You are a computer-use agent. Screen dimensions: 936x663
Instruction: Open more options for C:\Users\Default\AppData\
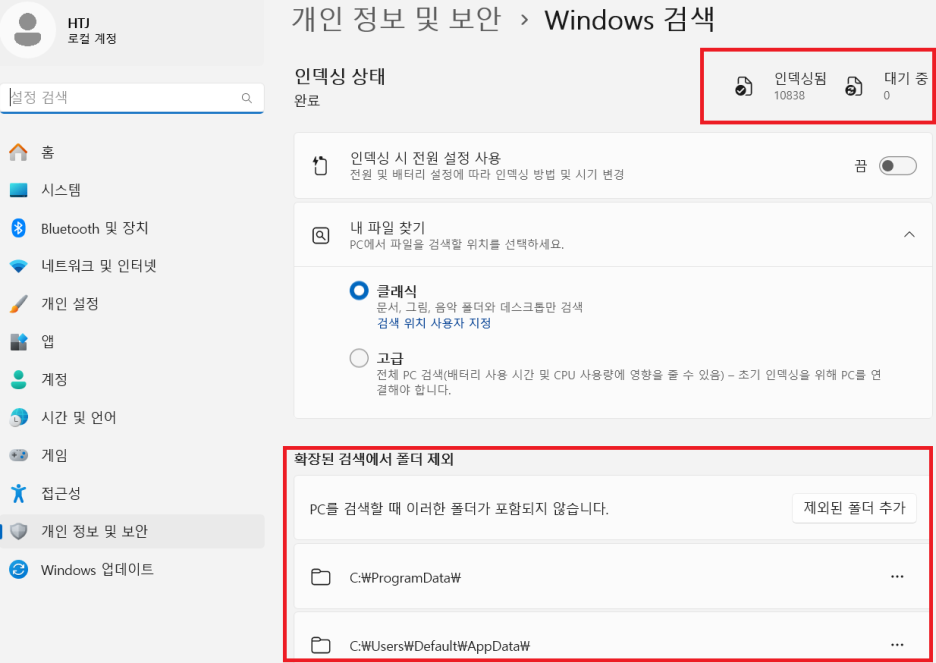click(x=897, y=645)
